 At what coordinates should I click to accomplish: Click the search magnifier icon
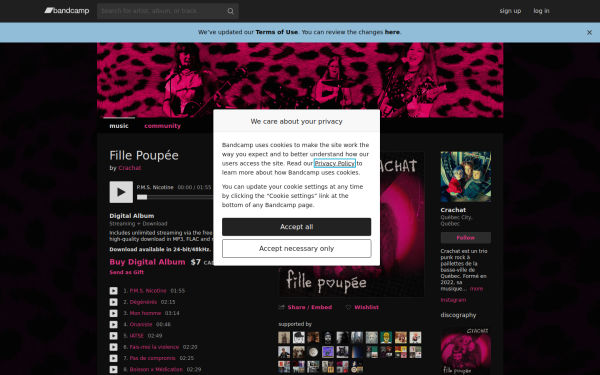pos(230,11)
